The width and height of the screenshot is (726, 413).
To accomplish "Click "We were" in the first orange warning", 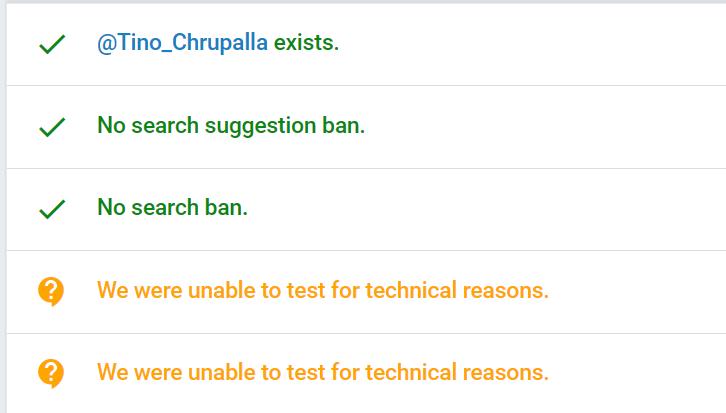I will [x=132, y=291].
